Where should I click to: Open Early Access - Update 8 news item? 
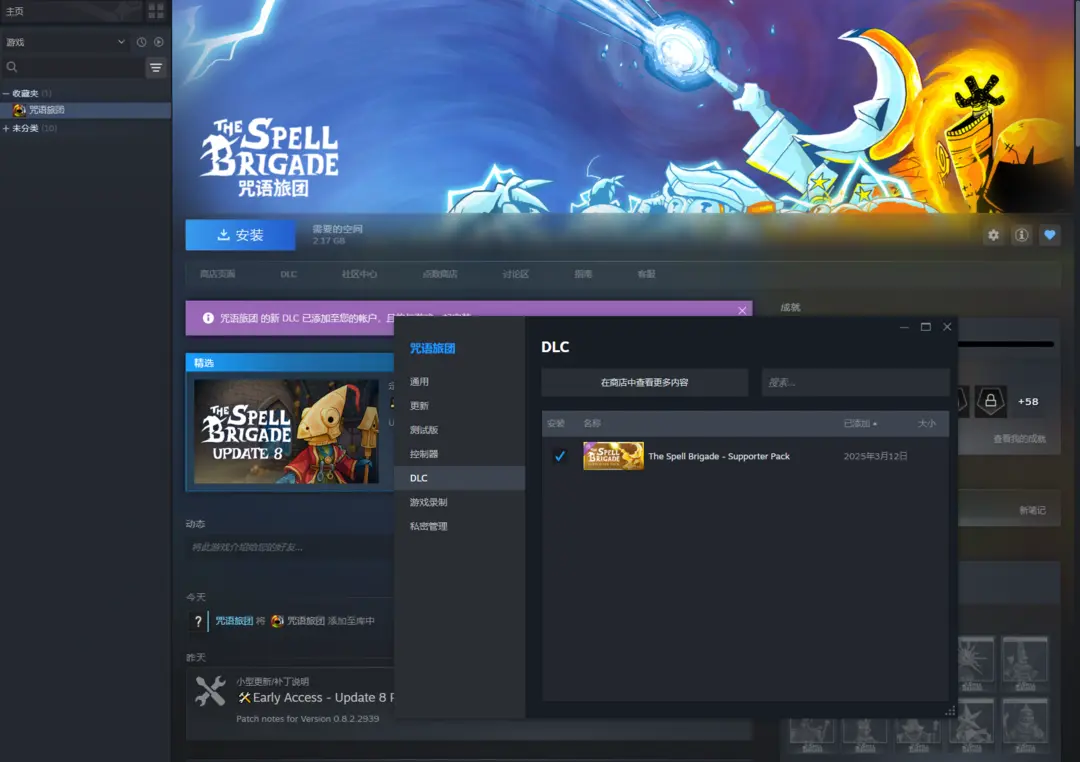(317, 698)
